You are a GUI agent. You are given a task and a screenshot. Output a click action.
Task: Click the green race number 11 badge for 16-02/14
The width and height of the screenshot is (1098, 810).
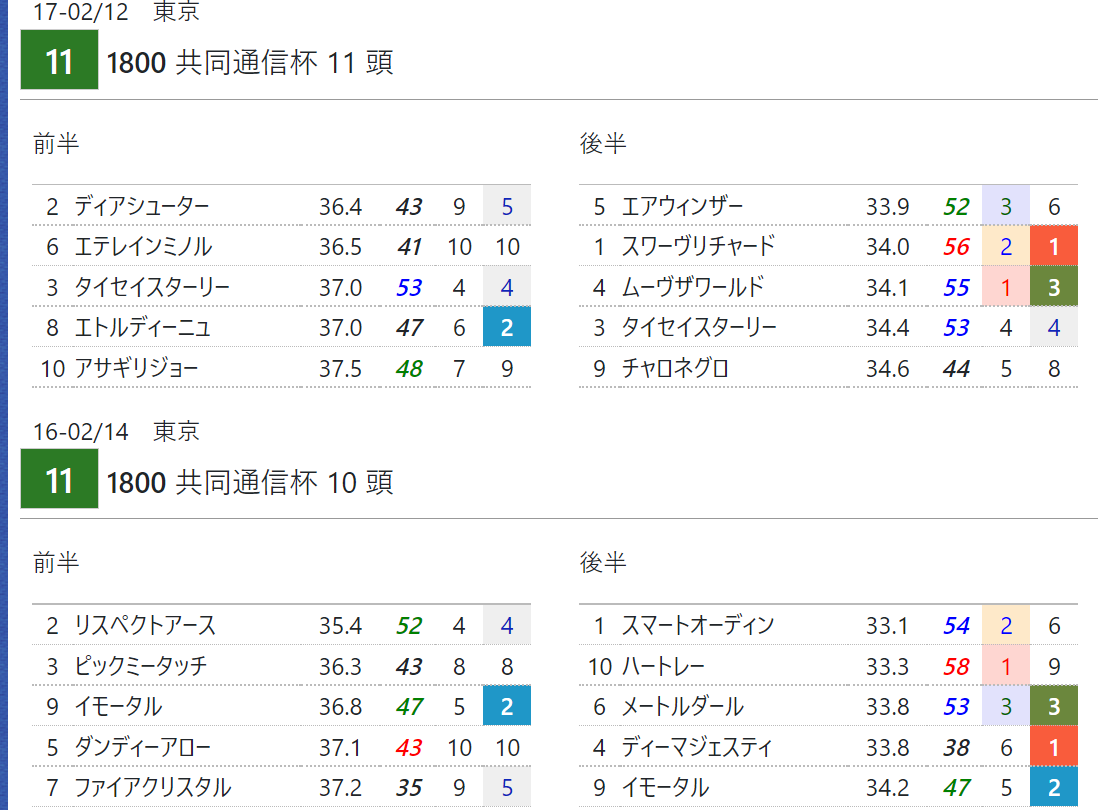(60, 478)
